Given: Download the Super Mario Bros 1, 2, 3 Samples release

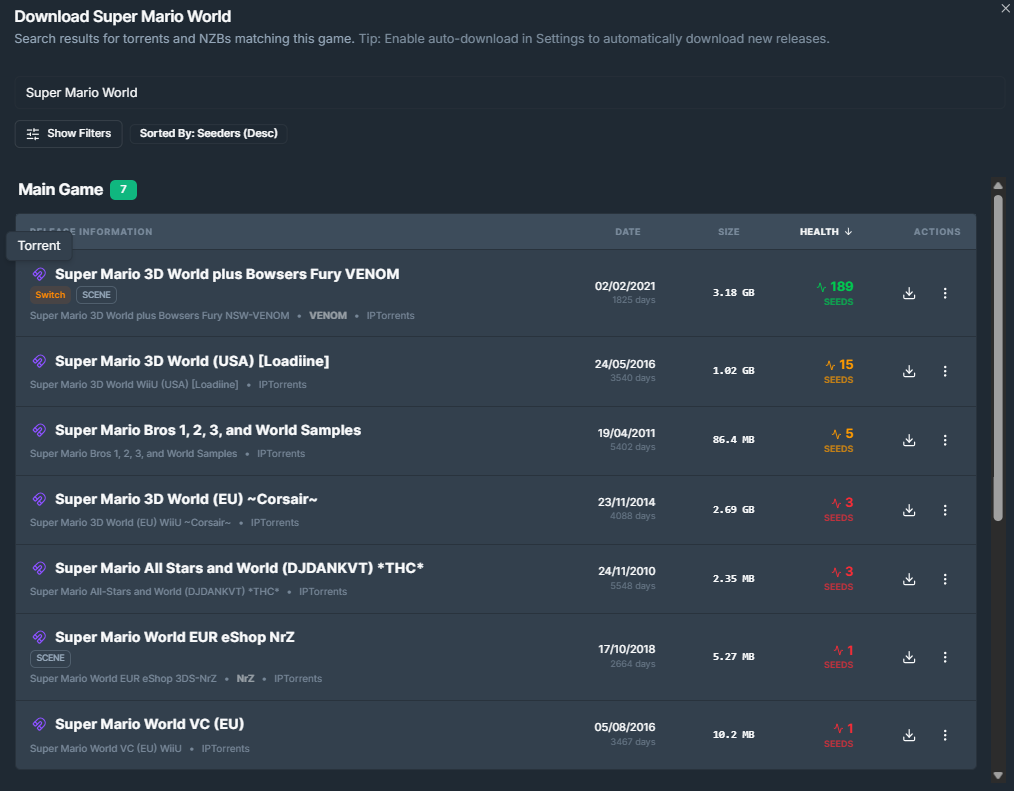Looking at the screenshot, I should click(x=909, y=440).
